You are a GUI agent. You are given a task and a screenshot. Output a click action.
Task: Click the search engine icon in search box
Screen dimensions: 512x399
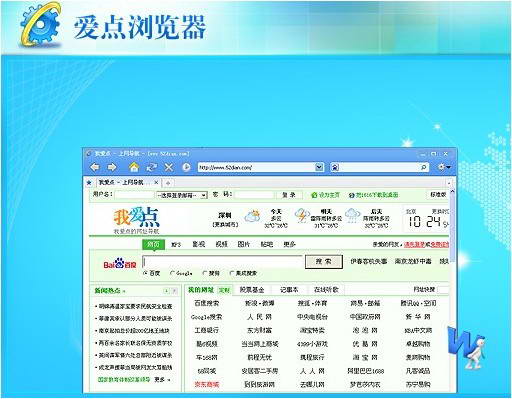pos(335,167)
